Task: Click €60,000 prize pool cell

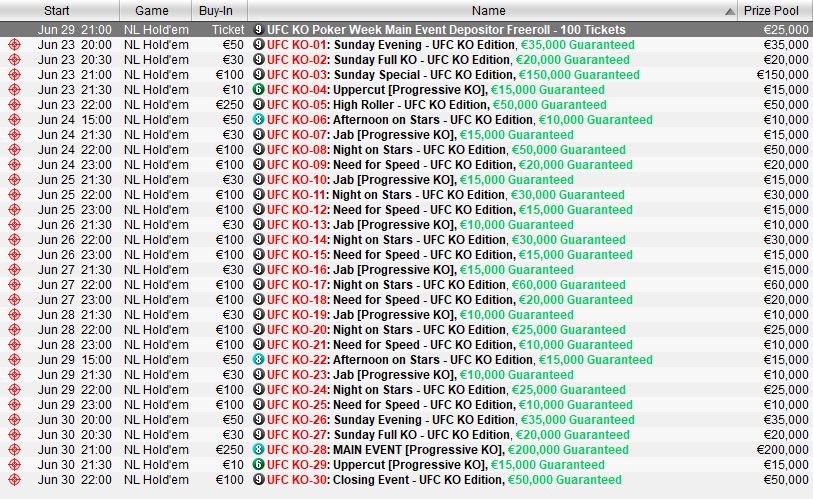Action: 786,285
